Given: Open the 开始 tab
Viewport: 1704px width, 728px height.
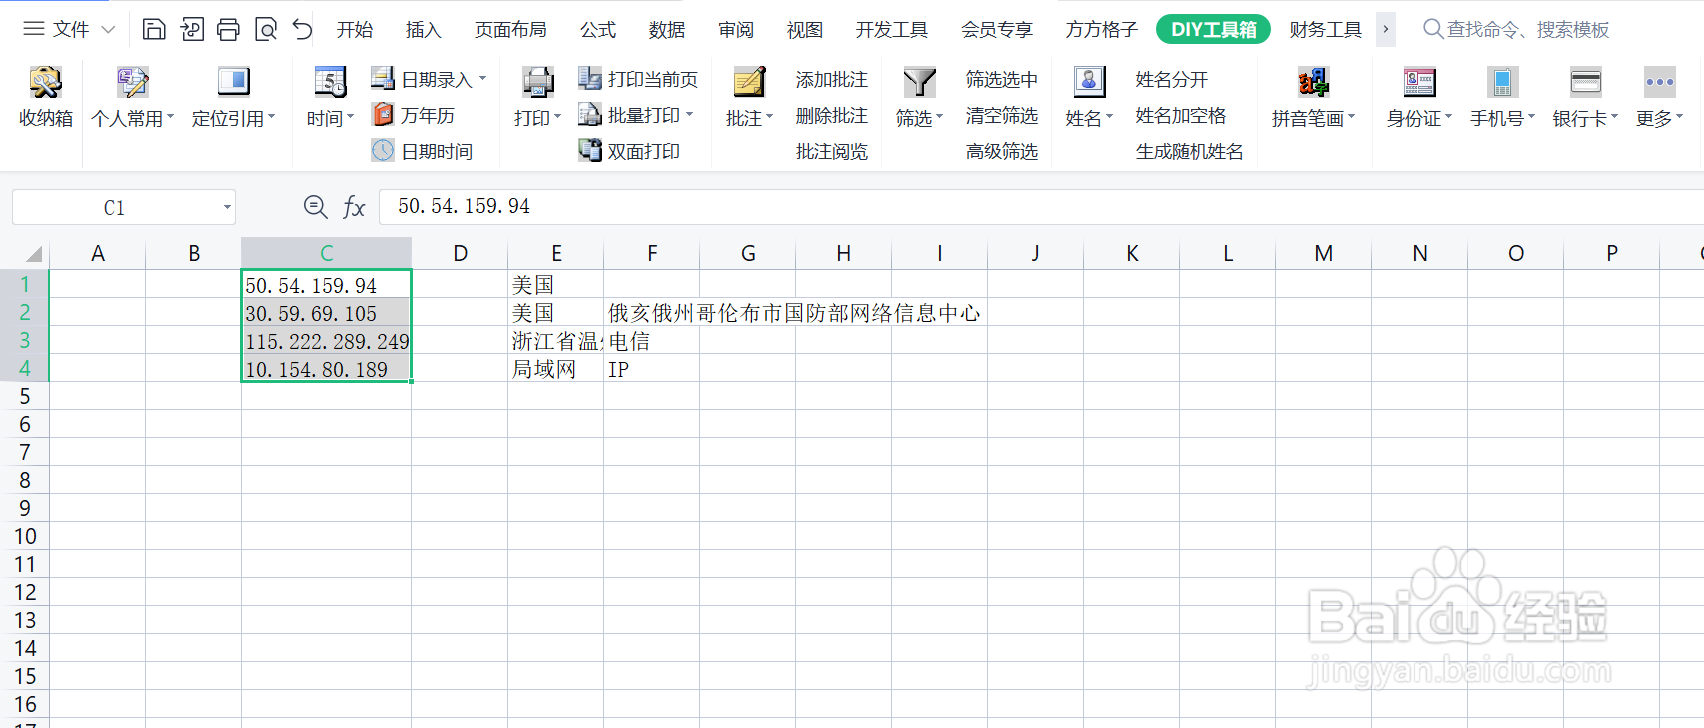Looking at the screenshot, I should point(355,29).
